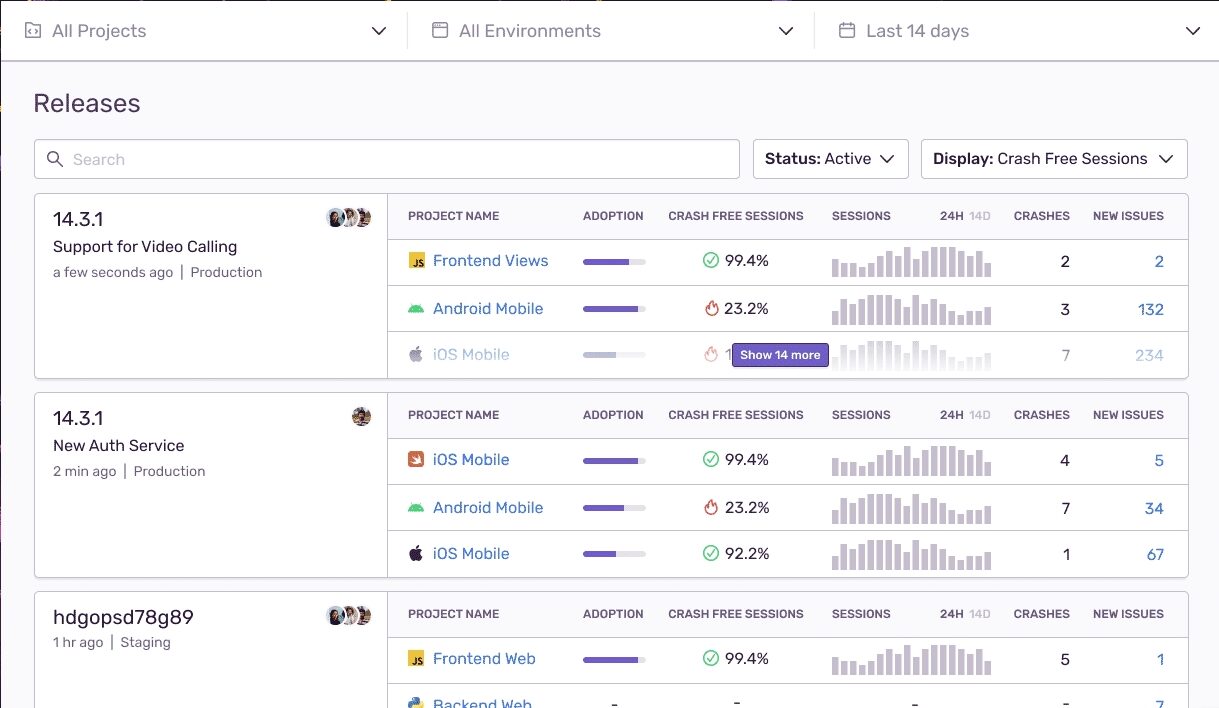Click the Frontend Views adoption progress bar

[614, 262]
